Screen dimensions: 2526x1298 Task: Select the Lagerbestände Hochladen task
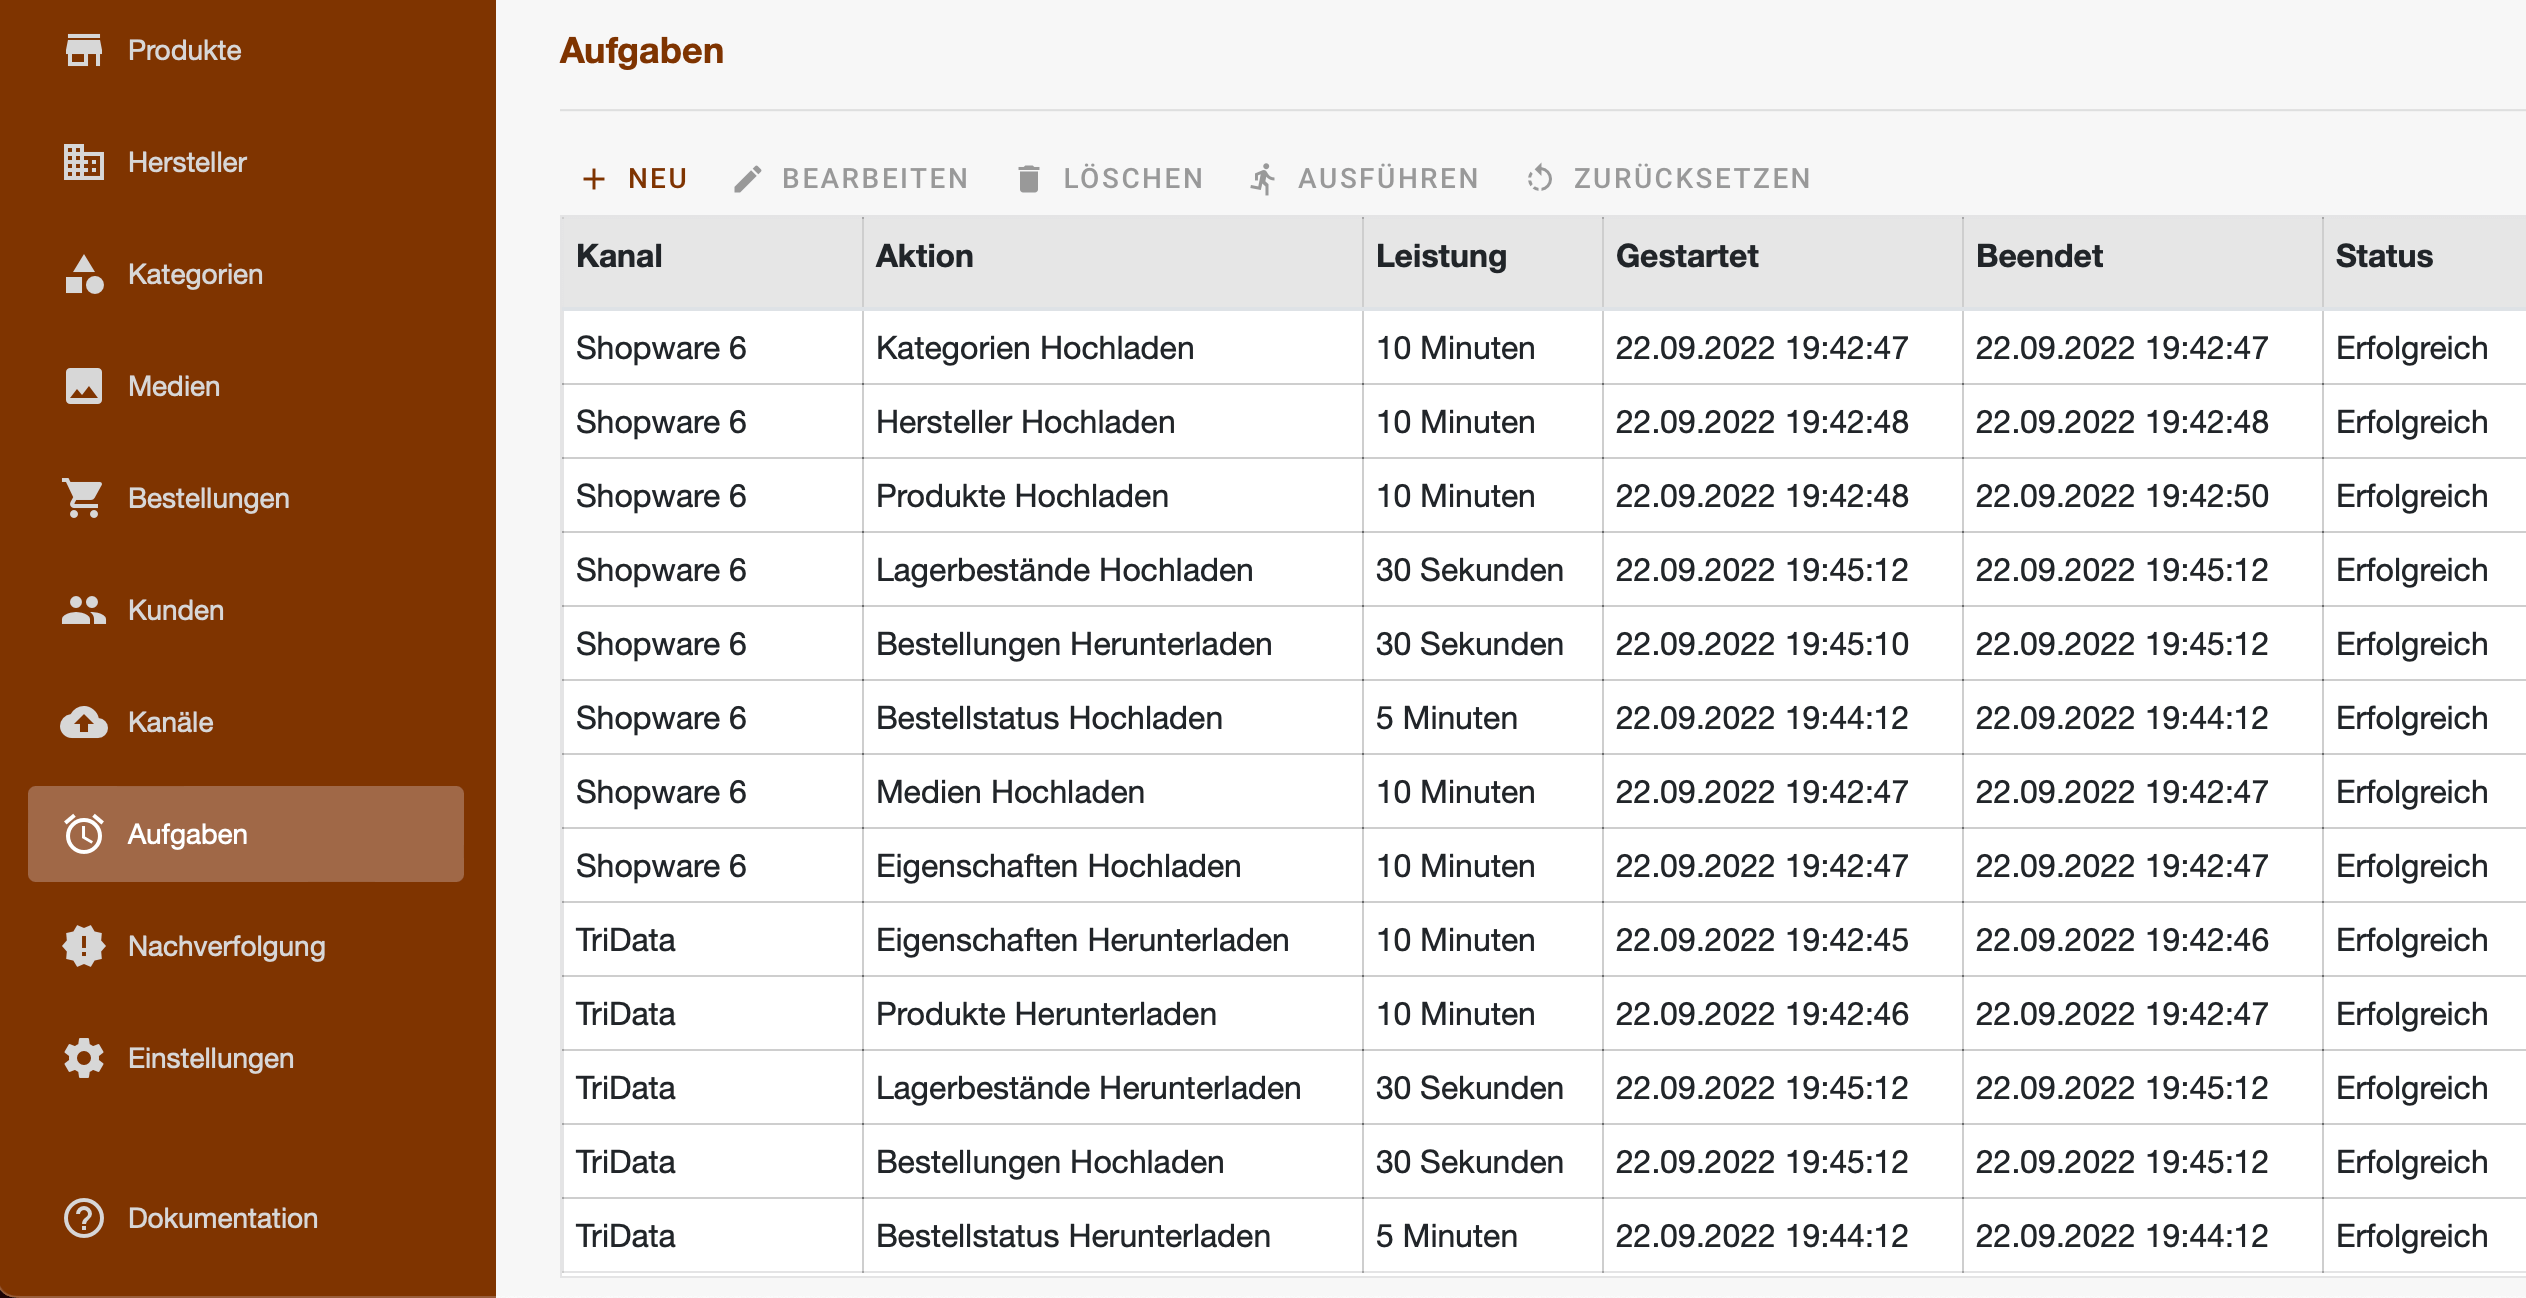point(1544,570)
